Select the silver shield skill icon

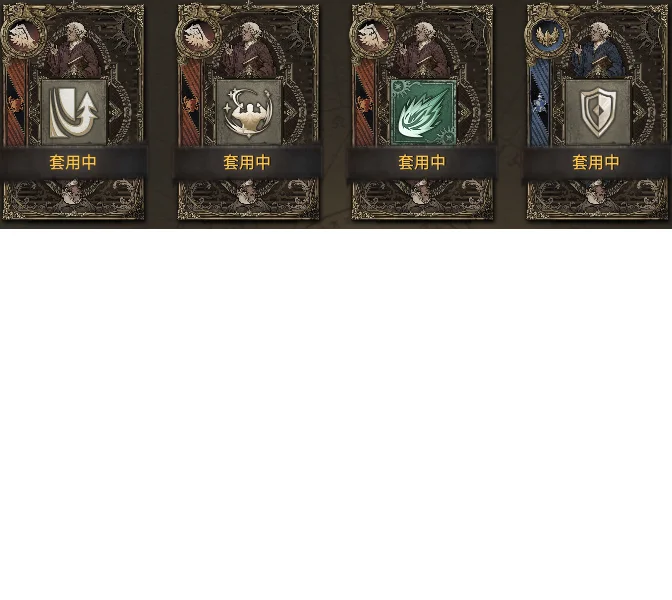click(598, 112)
